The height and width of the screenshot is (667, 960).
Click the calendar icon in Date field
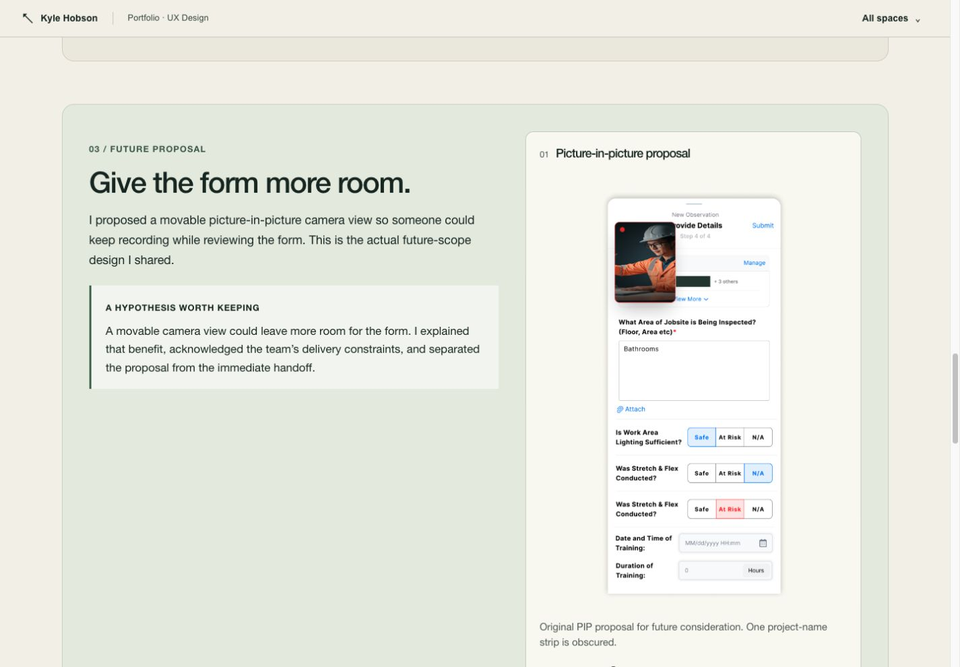point(763,543)
